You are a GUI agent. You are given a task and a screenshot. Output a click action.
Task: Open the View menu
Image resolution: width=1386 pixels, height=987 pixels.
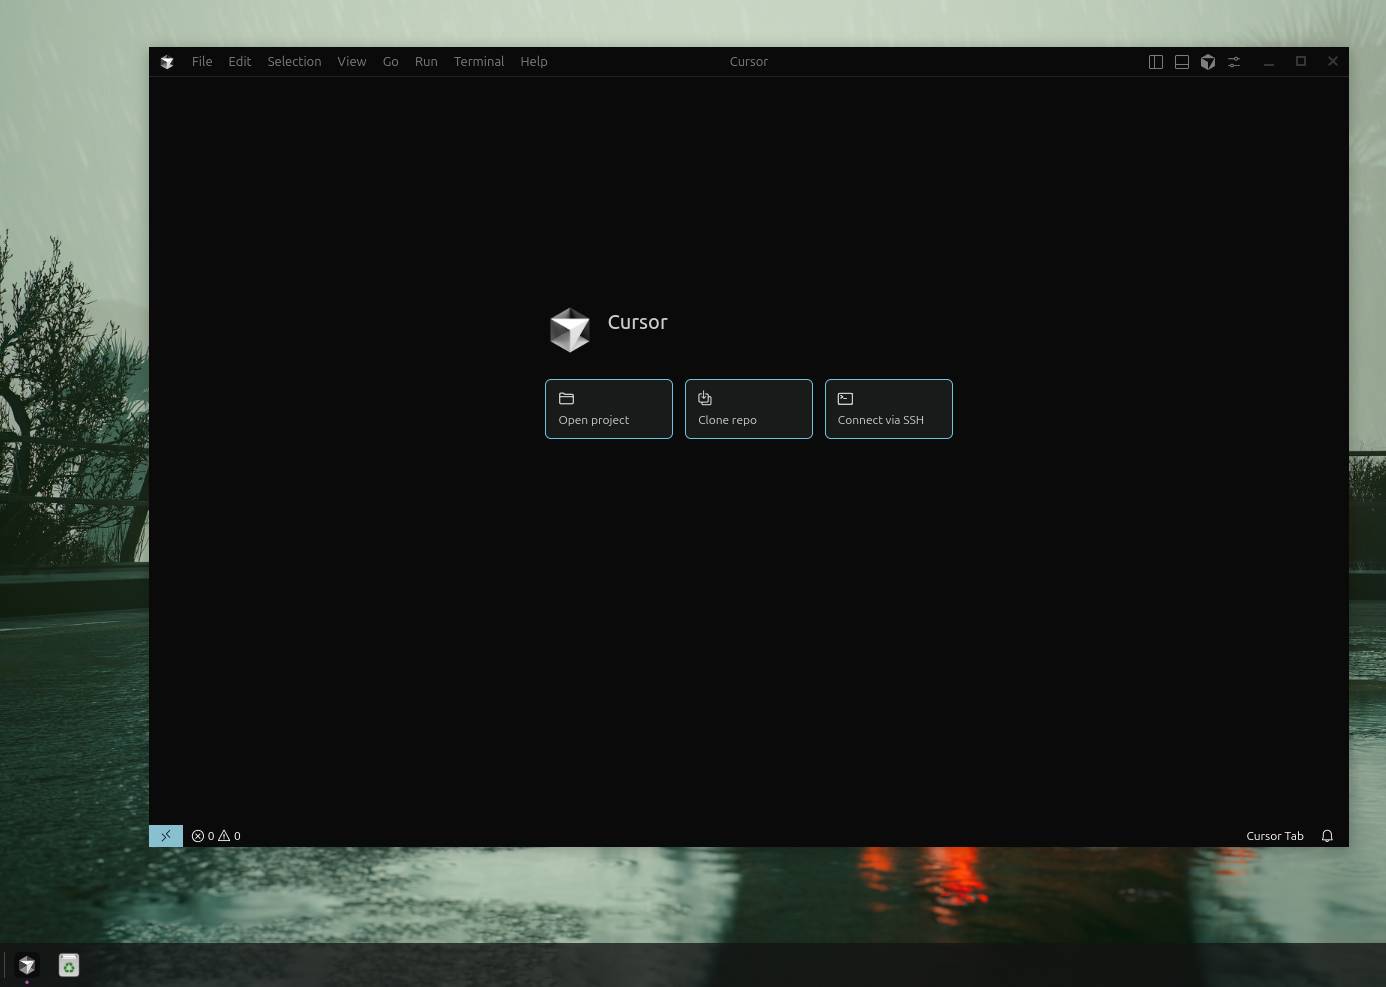[x=351, y=61]
